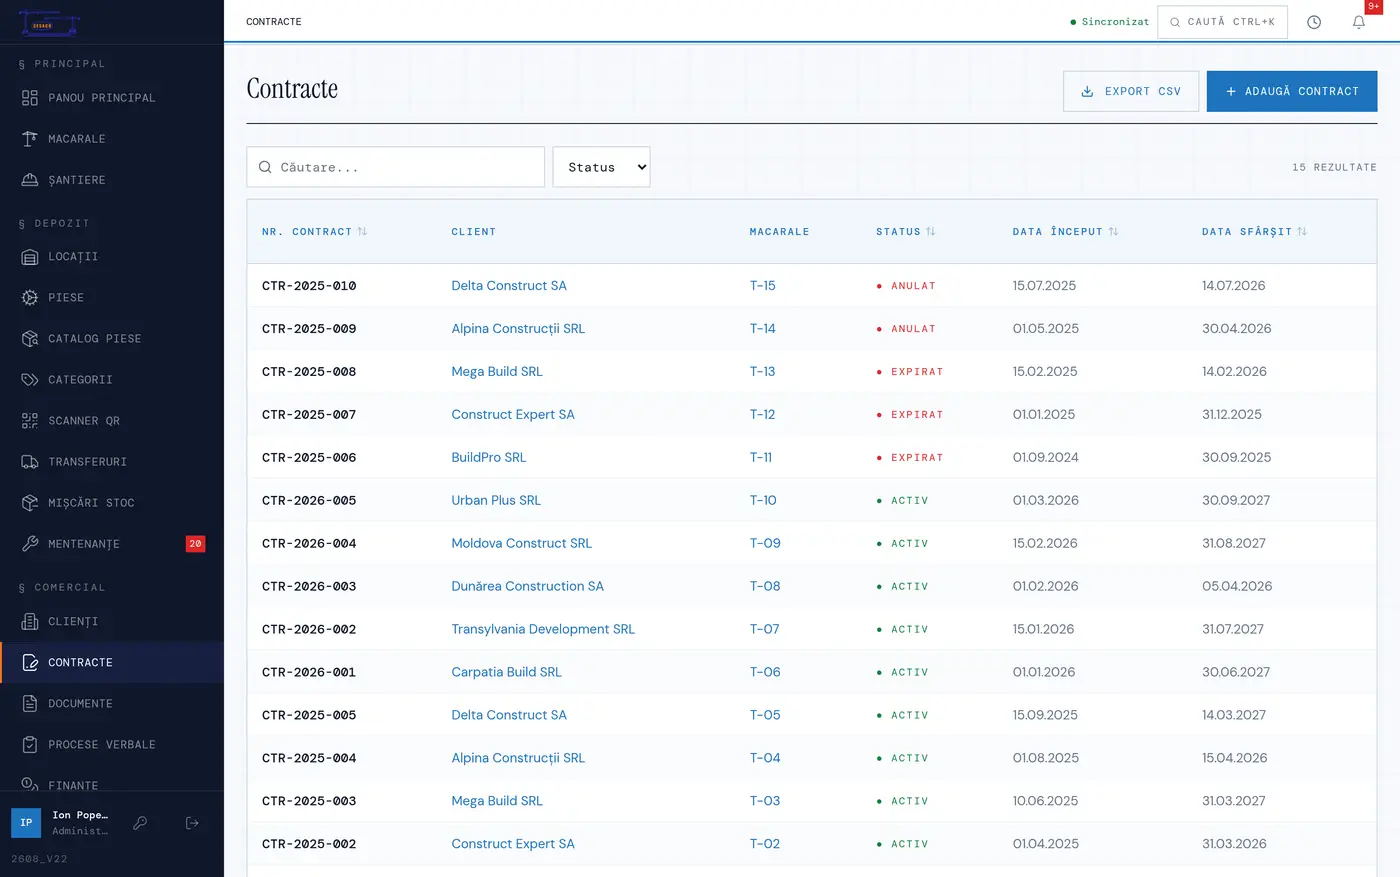The width and height of the screenshot is (1400, 877).
Task: Focus the Căutare search field
Action: [x=396, y=167]
